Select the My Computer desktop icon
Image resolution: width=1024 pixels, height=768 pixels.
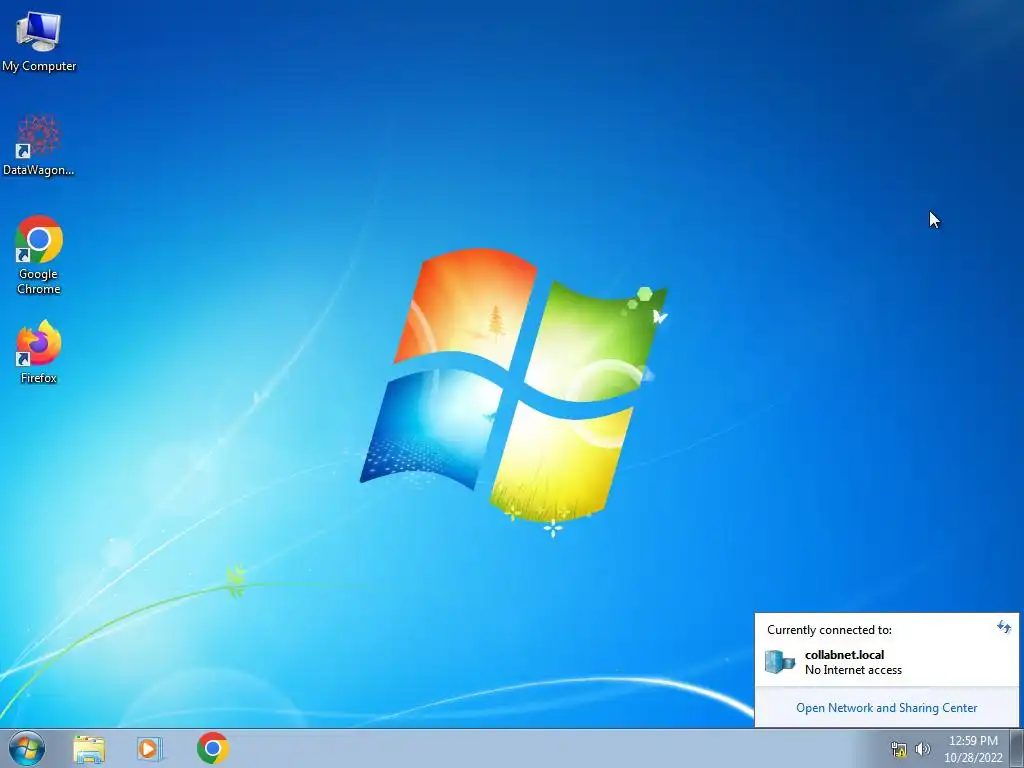coord(39,42)
